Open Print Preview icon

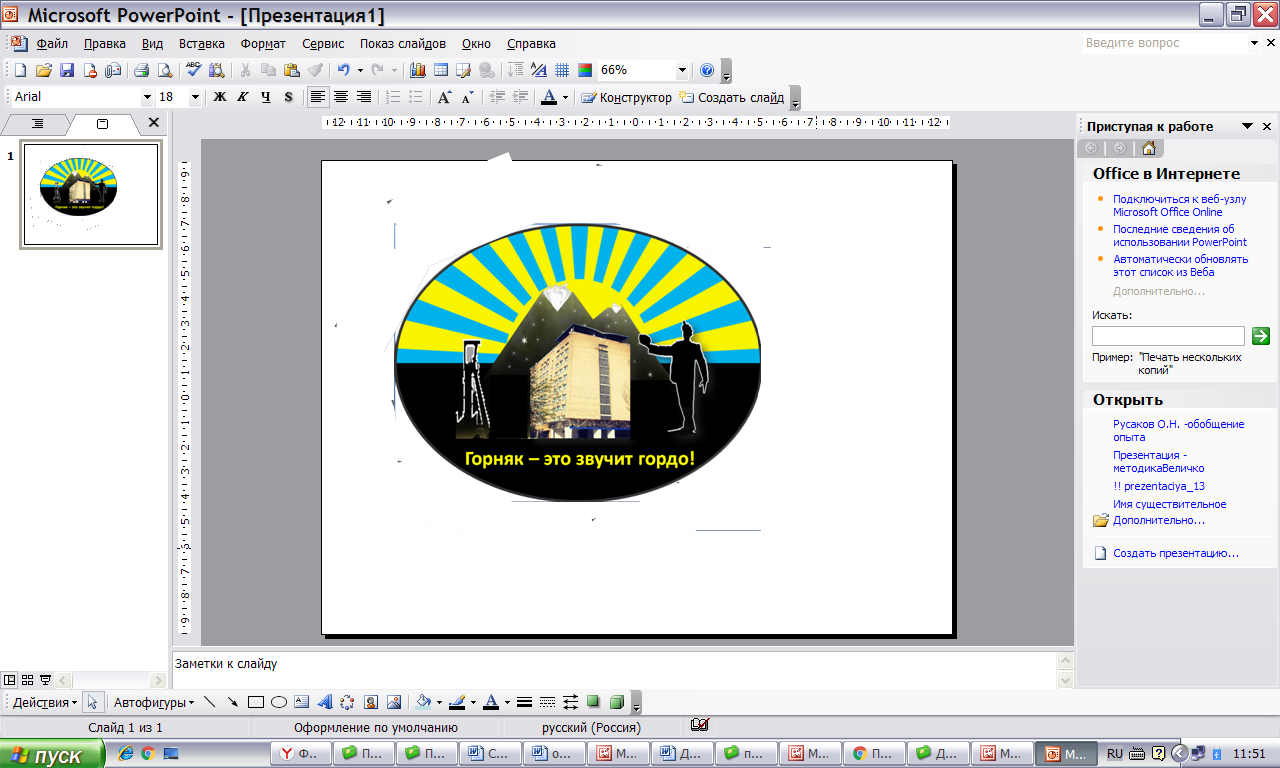164,70
